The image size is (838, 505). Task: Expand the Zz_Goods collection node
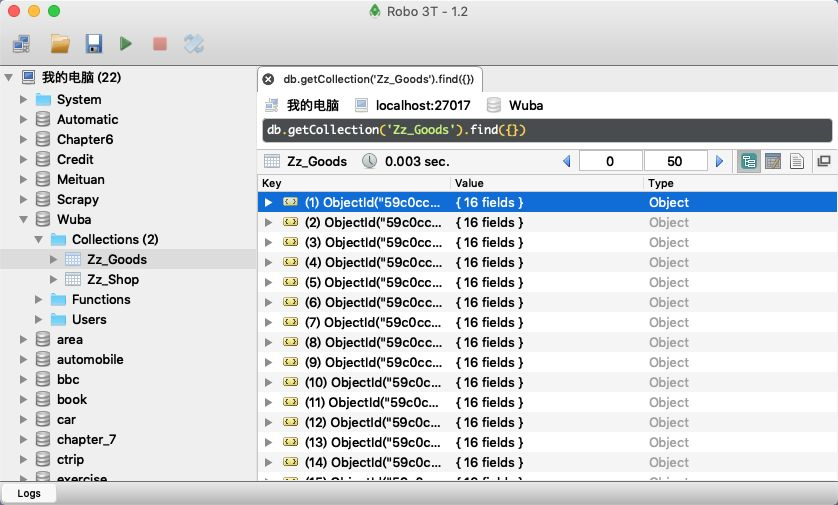click(x=53, y=260)
